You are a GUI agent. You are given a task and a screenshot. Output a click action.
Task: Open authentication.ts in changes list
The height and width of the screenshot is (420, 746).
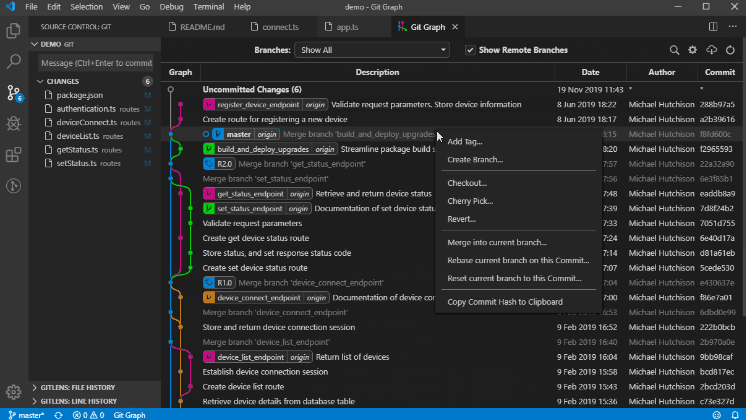point(95,109)
